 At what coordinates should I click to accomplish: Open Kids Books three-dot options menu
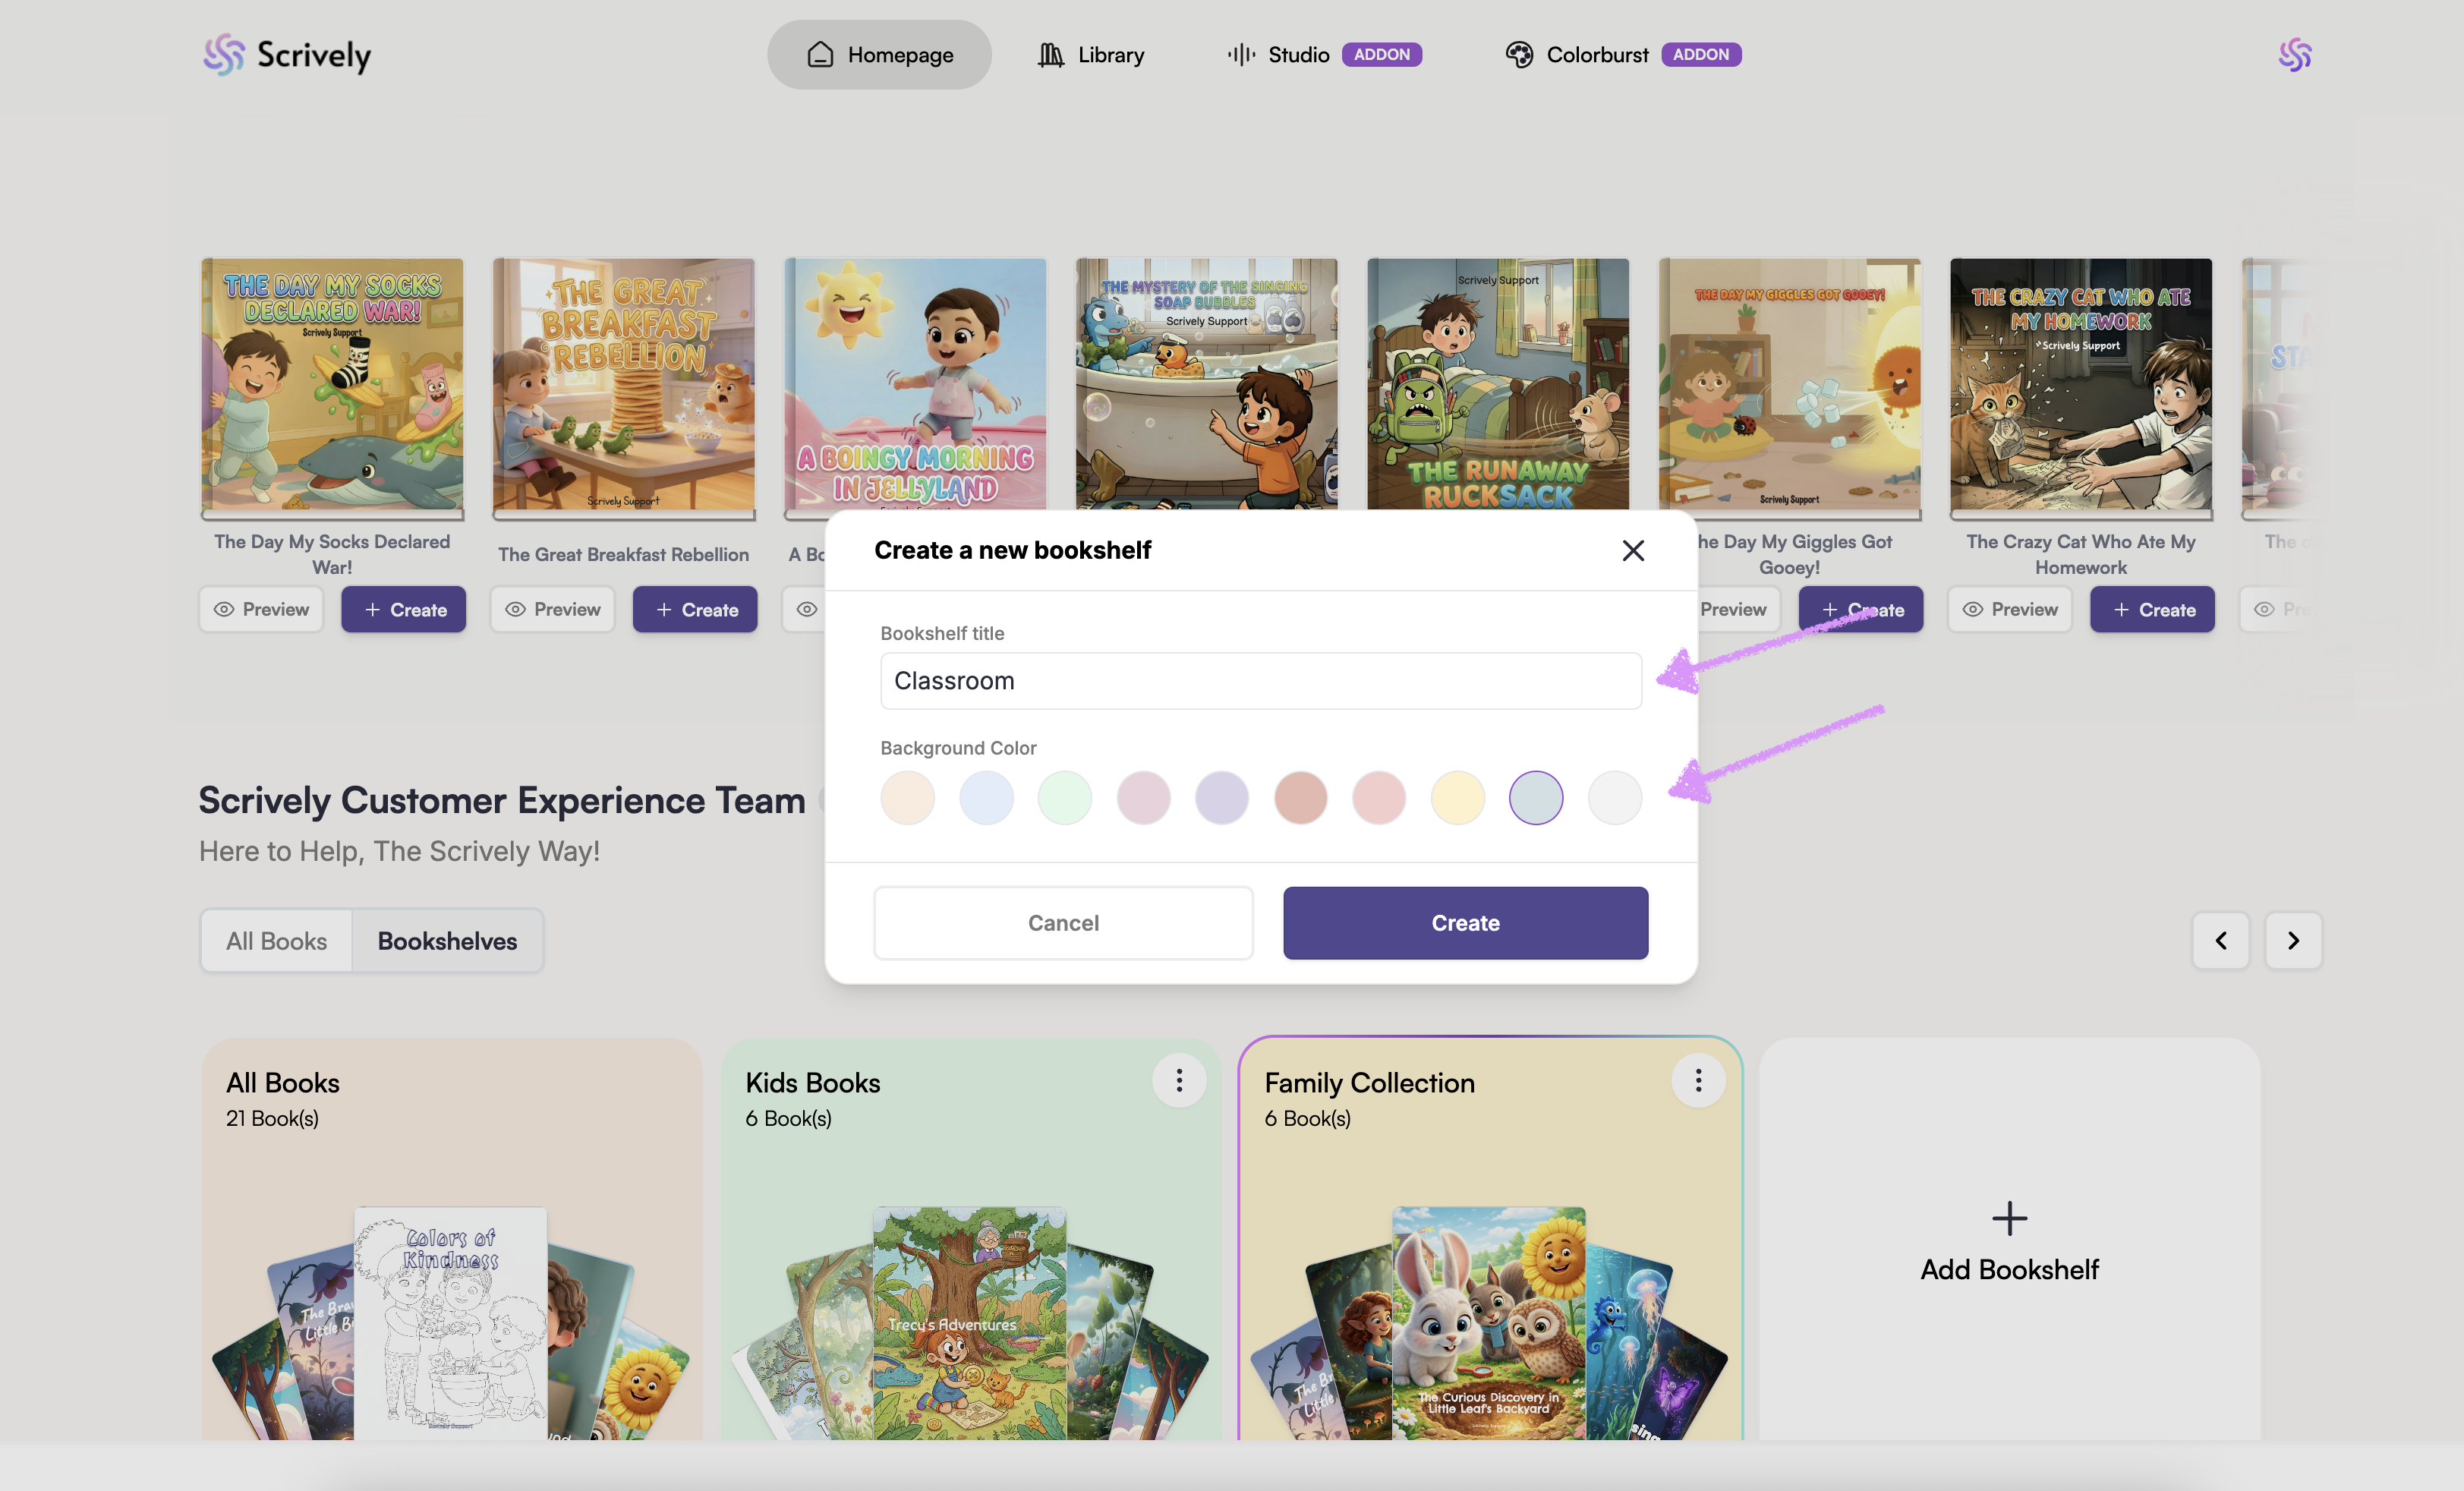point(1179,1080)
